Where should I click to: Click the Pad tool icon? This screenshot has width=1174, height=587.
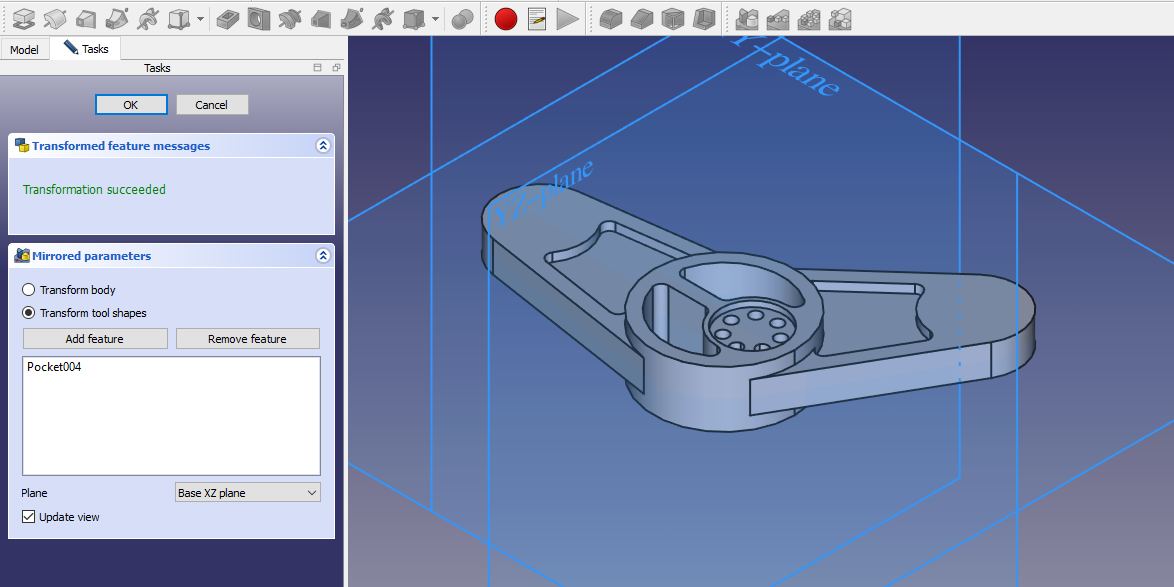pyautogui.click(x=24, y=18)
